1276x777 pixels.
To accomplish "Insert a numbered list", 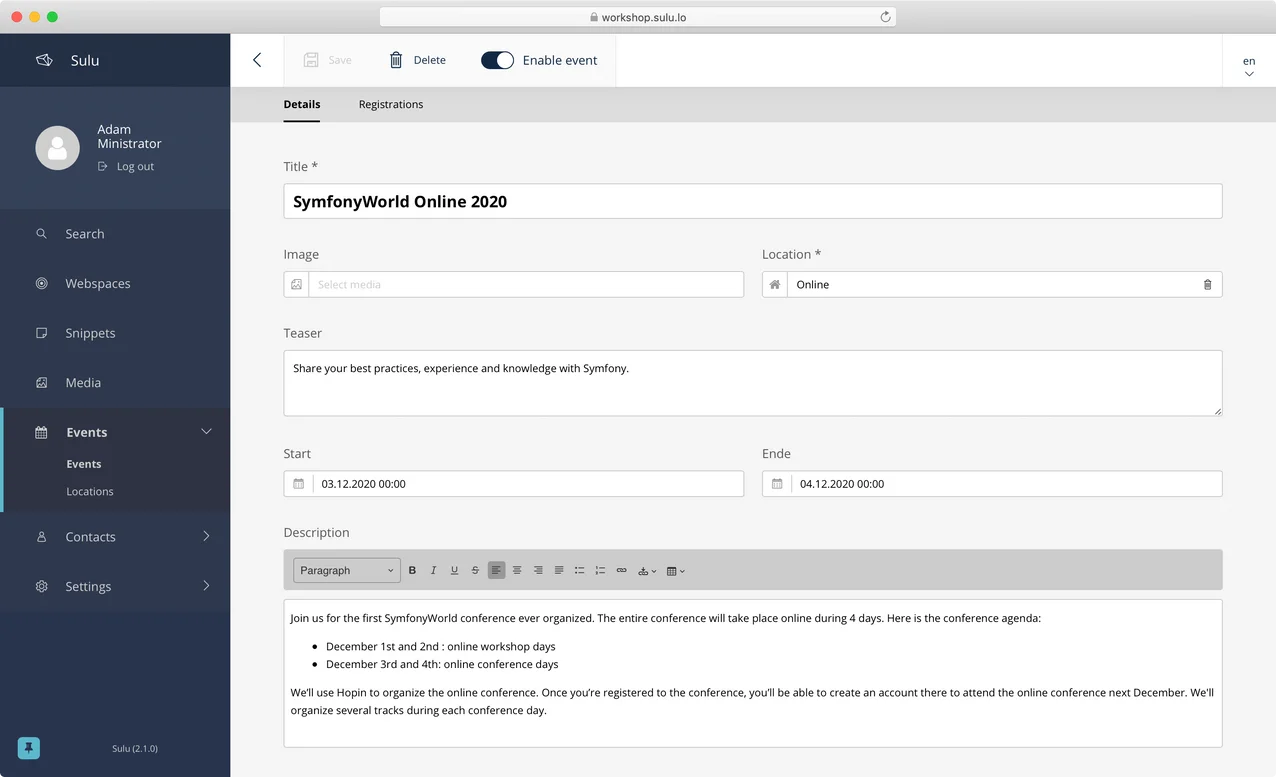I will click(x=600, y=570).
